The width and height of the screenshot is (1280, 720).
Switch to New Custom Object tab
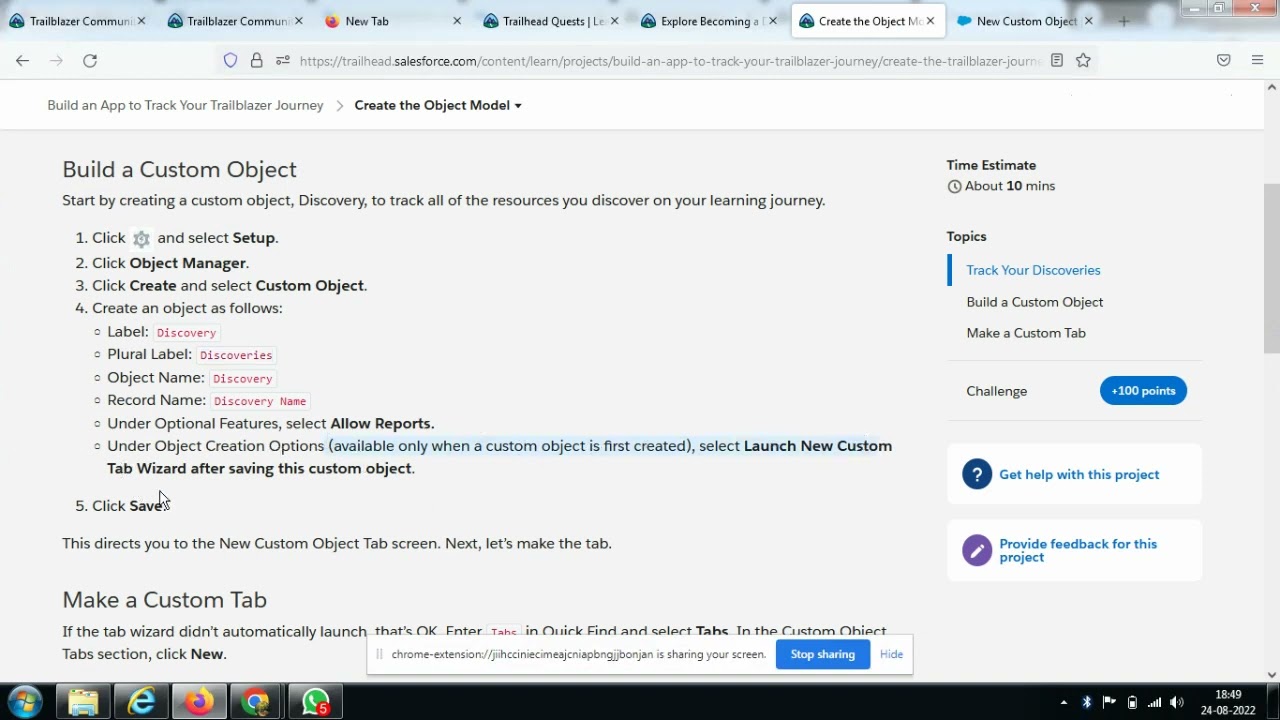pyautogui.click(x=1026, y=21)
